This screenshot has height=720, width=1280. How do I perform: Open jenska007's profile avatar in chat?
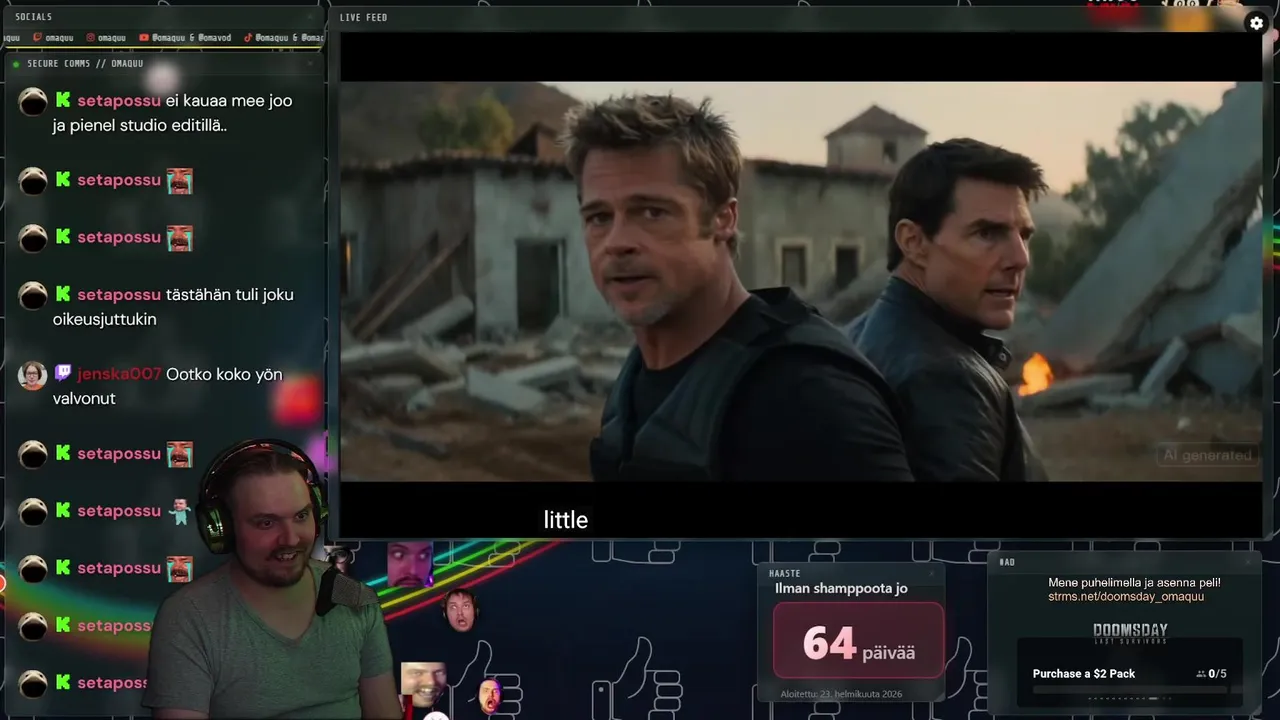click(x=33, y=375)
